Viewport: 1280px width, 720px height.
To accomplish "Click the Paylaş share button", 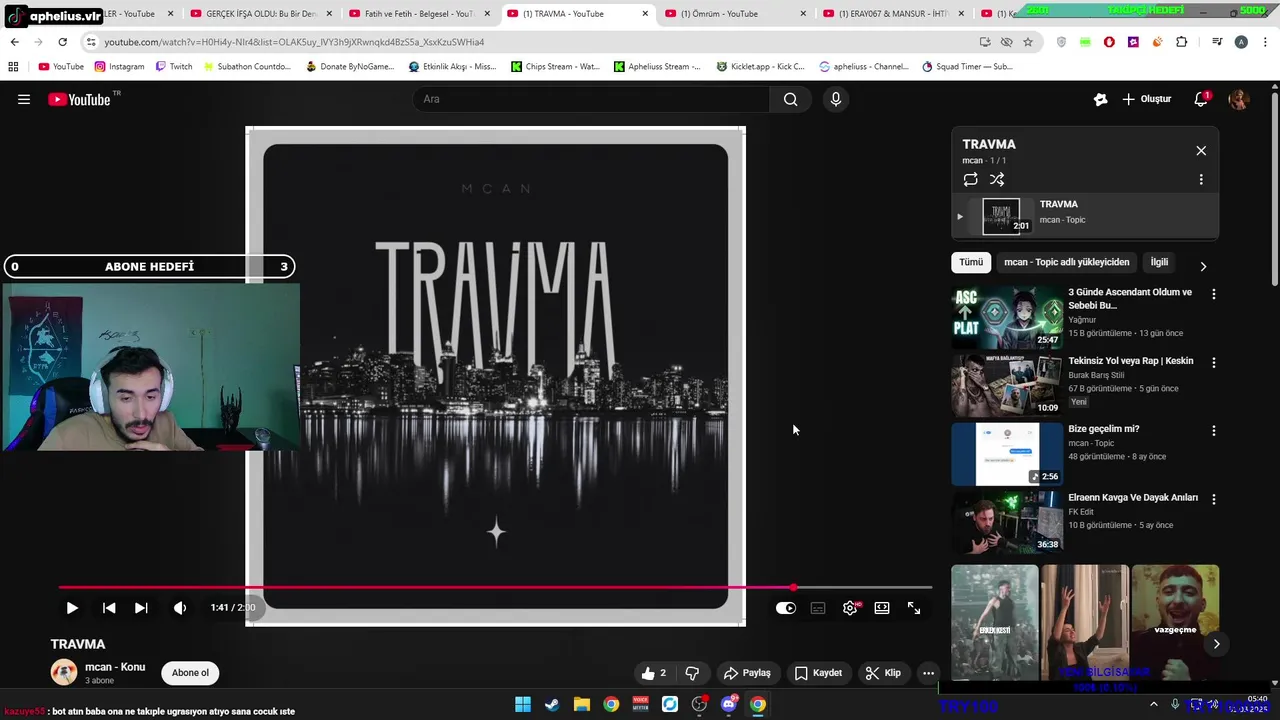I will click(x=747, y=673).
